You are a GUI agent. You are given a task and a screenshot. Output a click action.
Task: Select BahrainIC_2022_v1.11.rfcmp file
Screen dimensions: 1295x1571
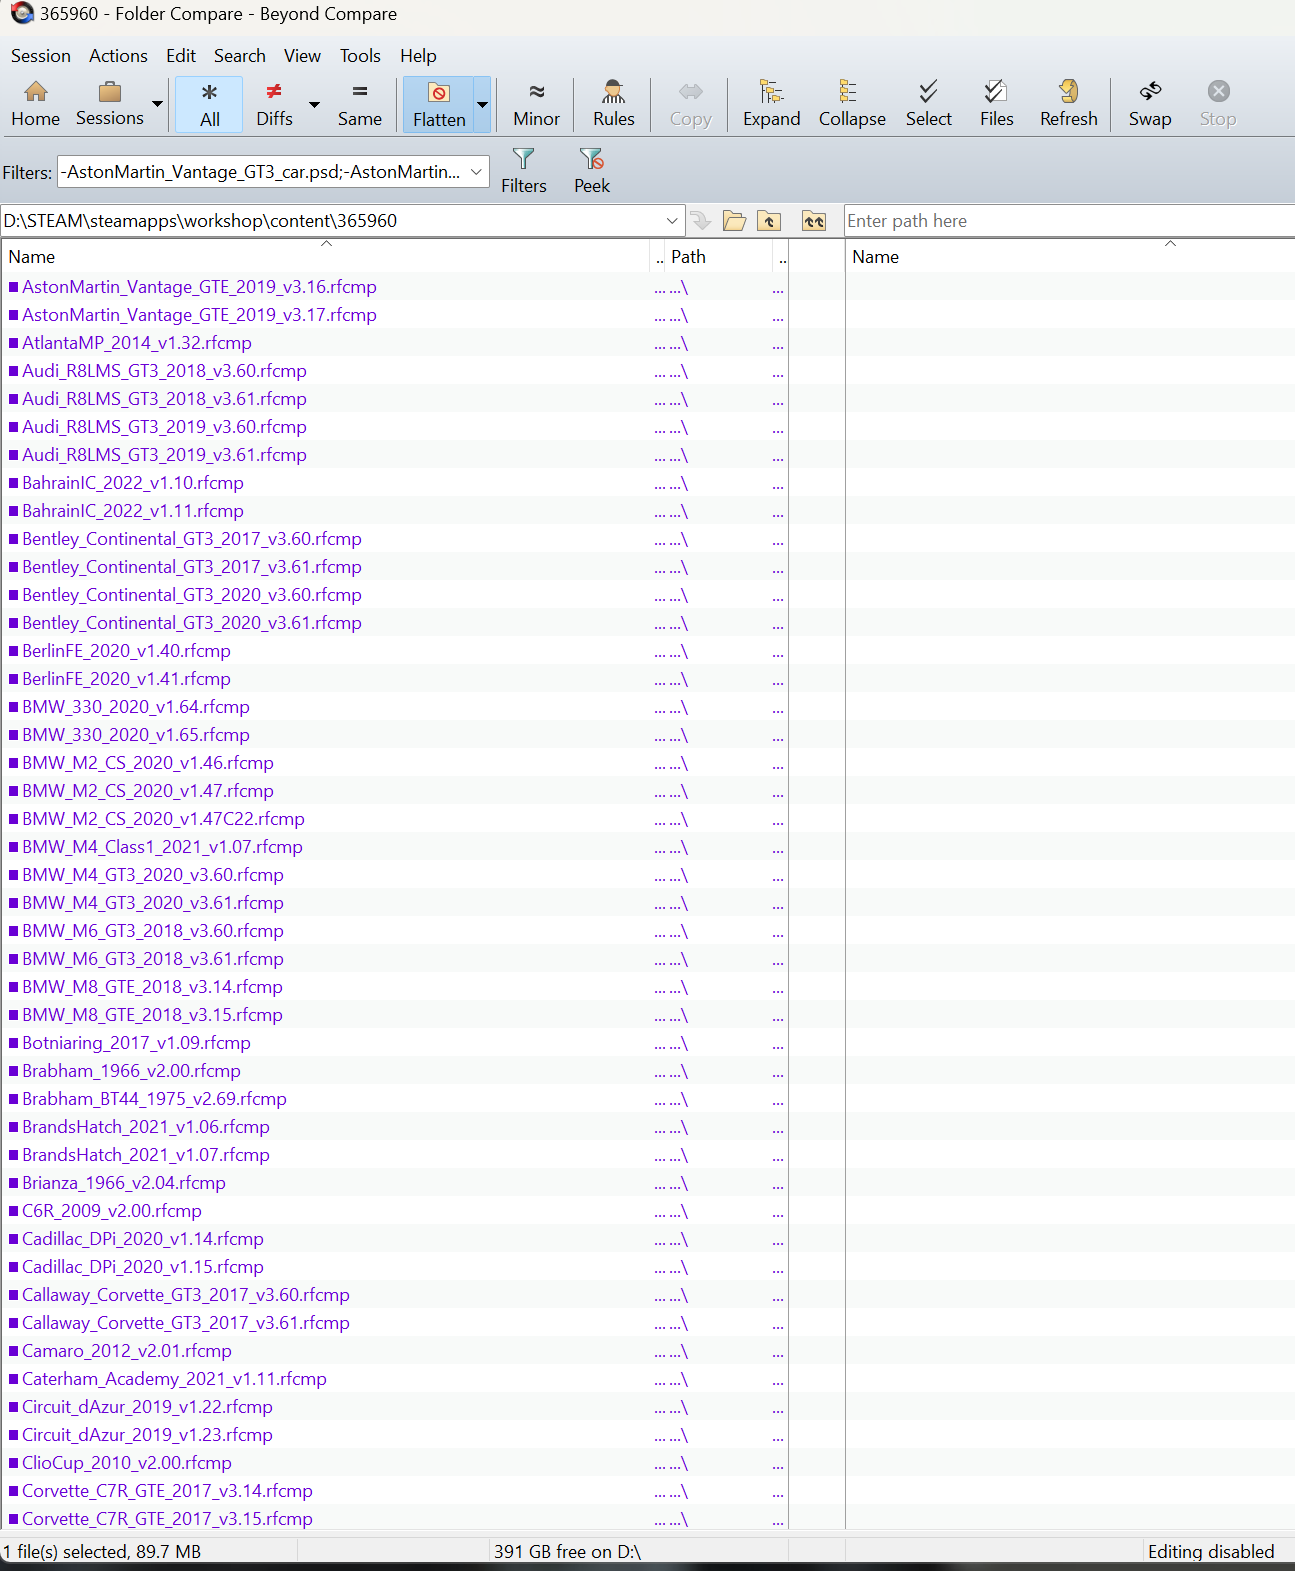click(133, 511)
